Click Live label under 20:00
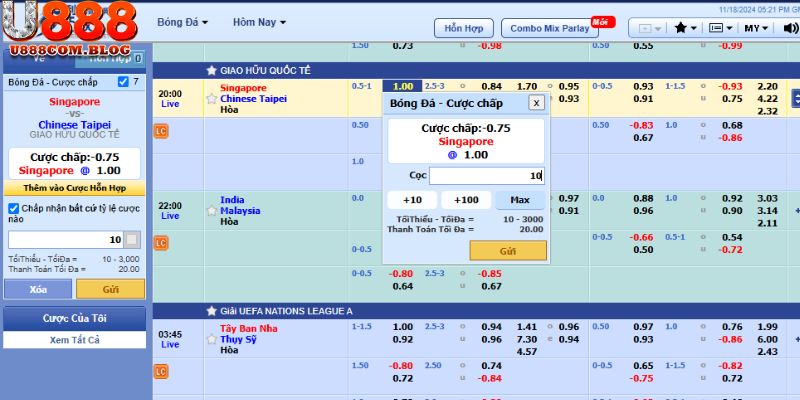800x400 pixels. [170, 104]
